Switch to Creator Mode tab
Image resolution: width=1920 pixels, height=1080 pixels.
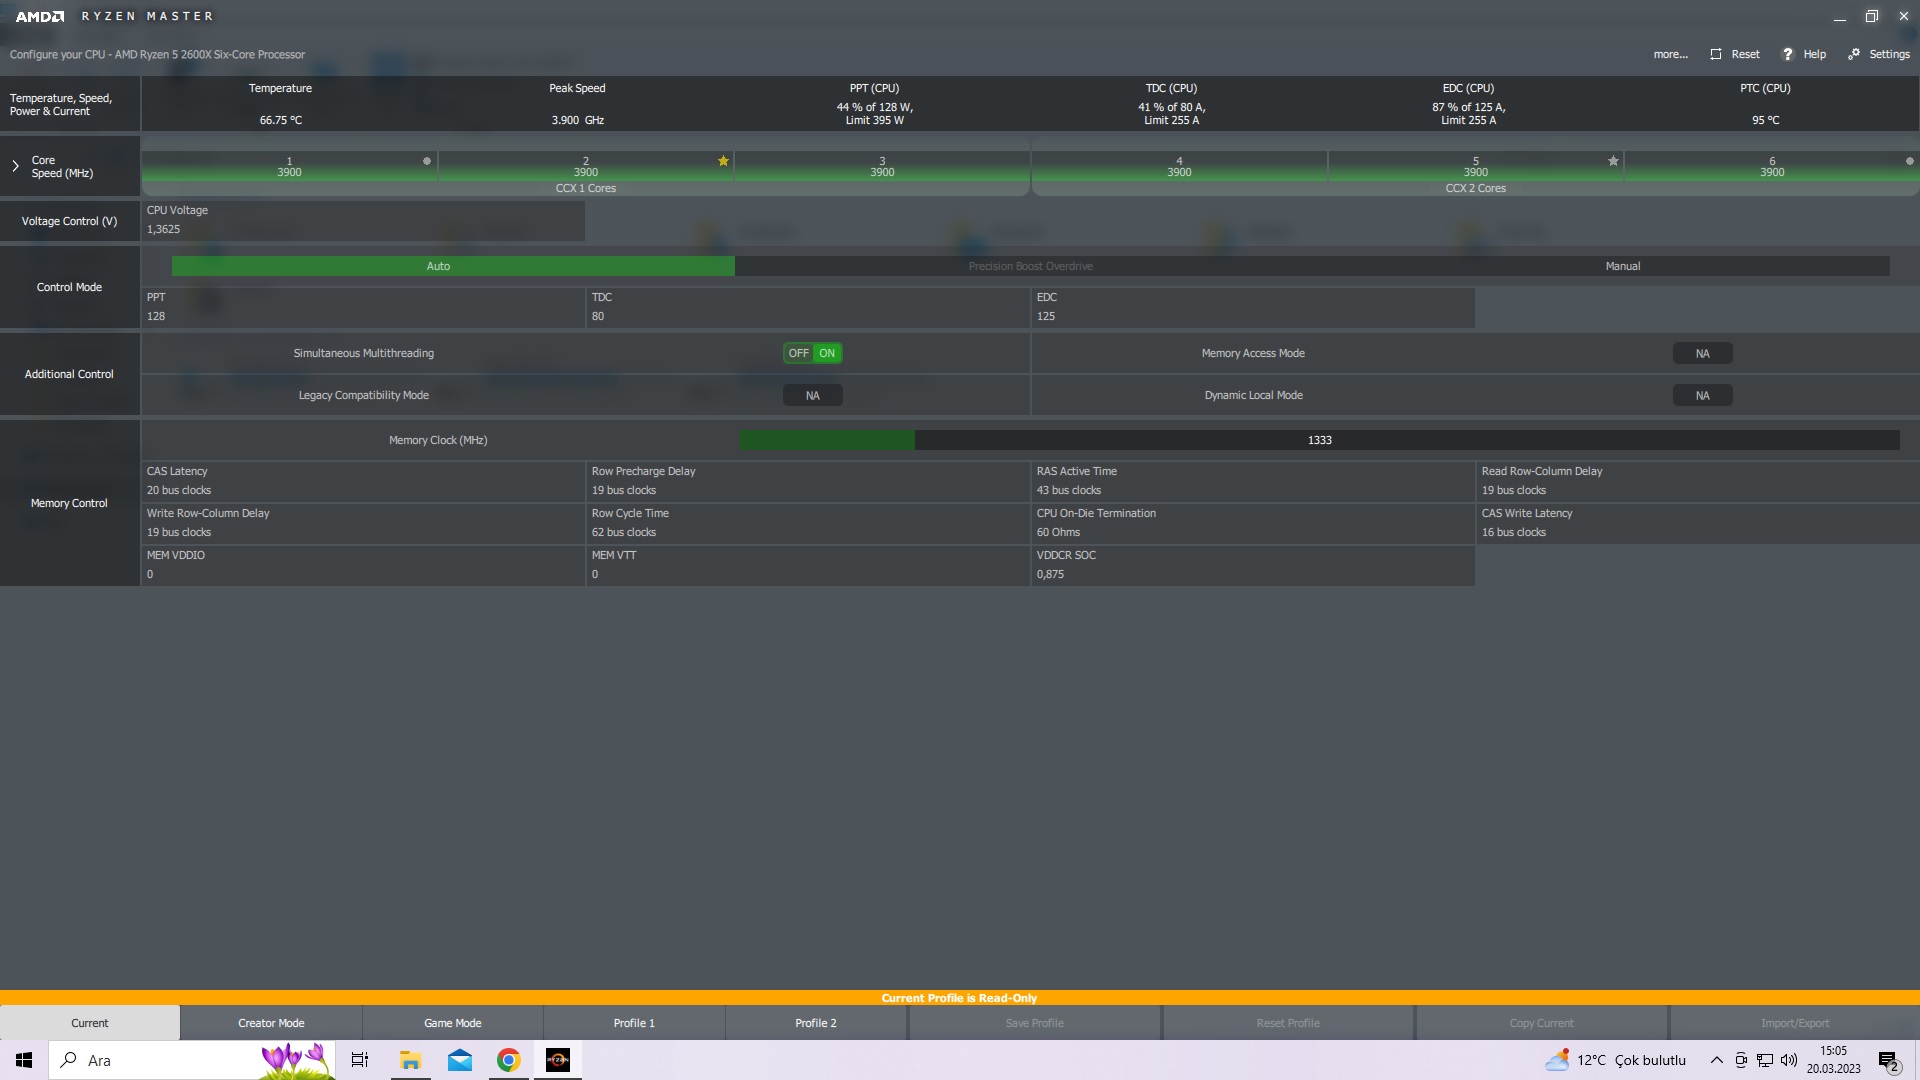[x=271, y=1023]
